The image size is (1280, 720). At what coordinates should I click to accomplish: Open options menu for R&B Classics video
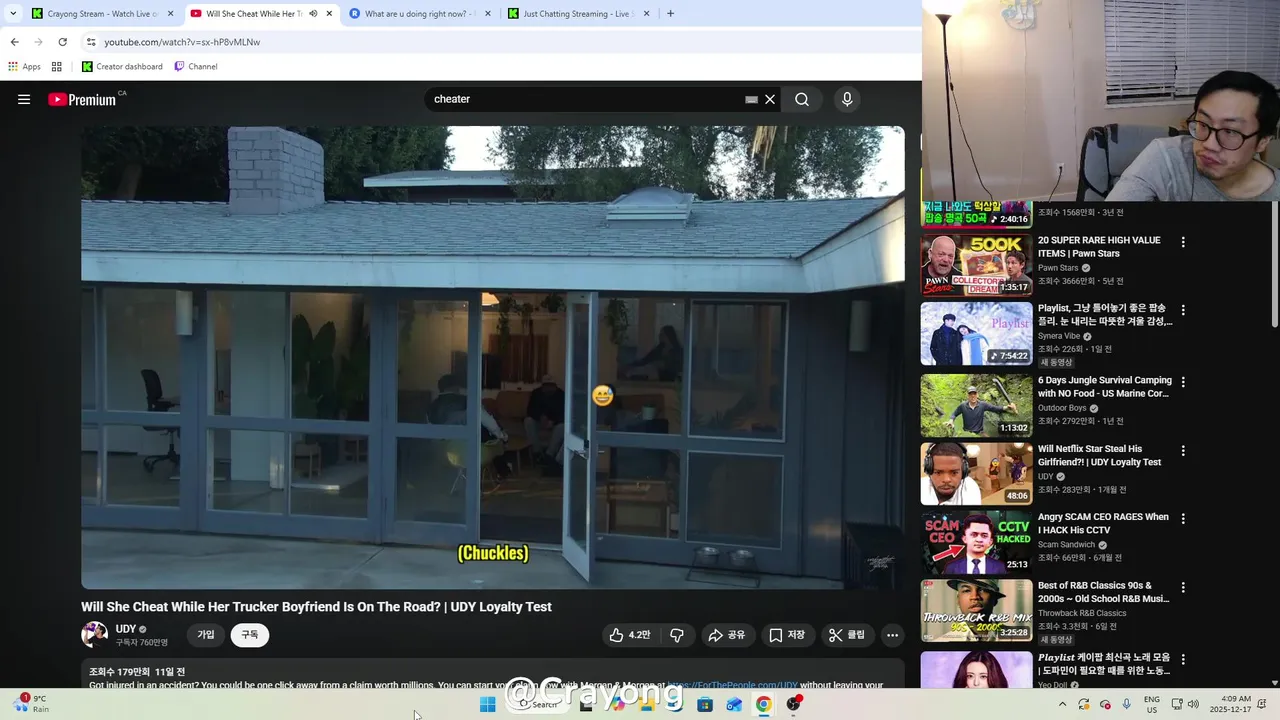pyautogui.click(x=1183, y=587)
